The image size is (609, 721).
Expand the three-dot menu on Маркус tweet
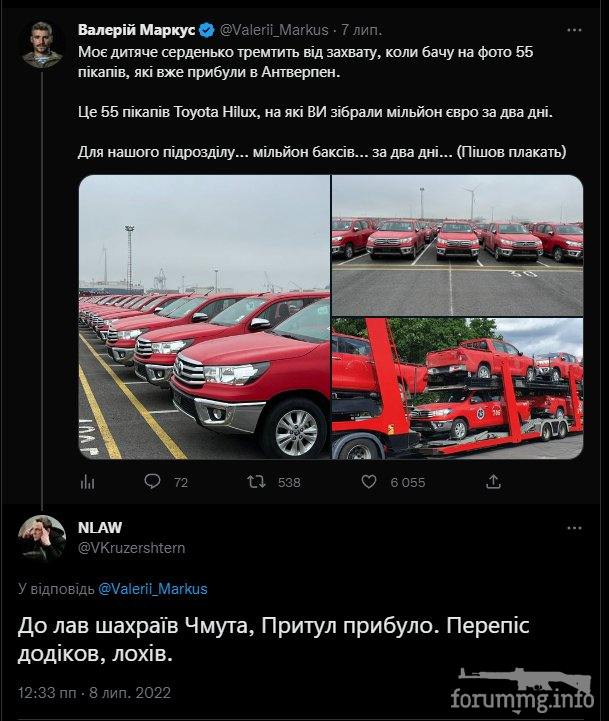pyautogui.click(x=575, y=30)
